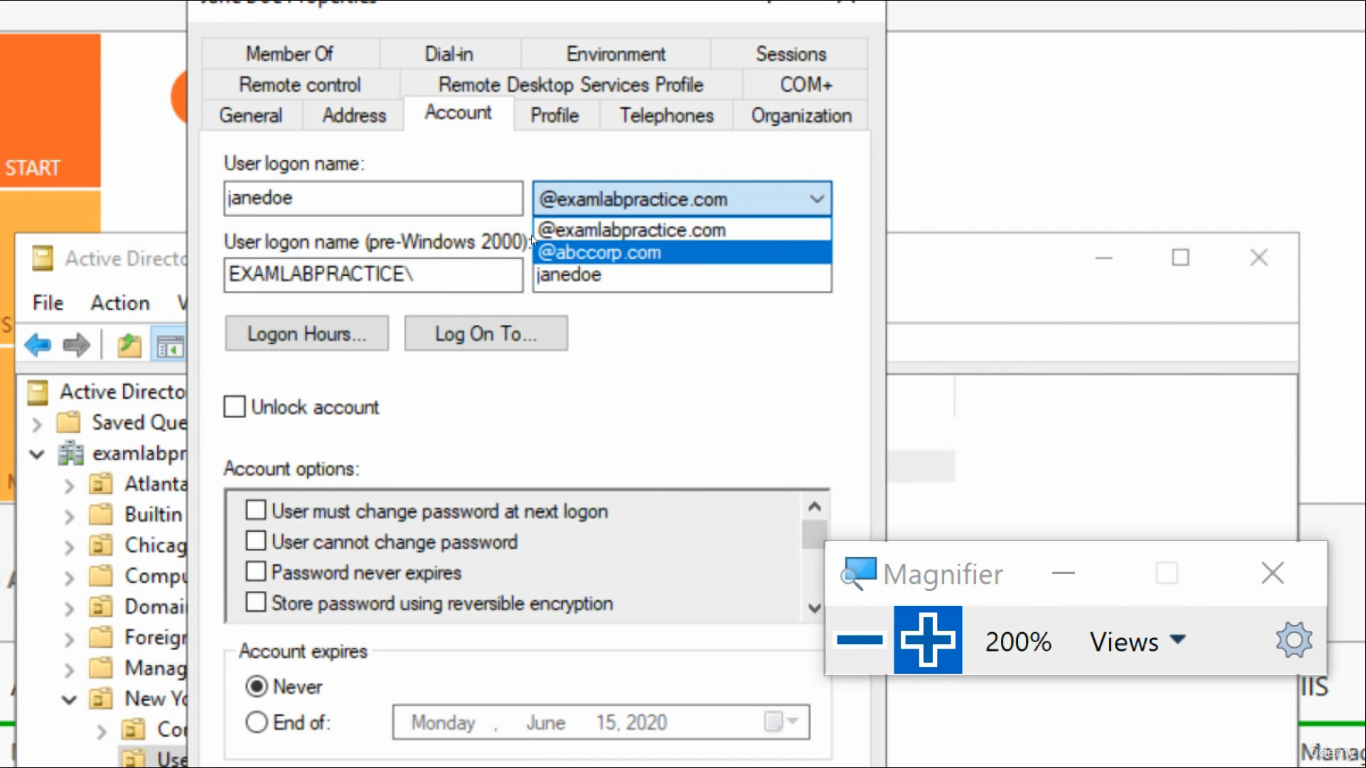
Task: Select the Builtin folder icon in tree
Action: point(100,515)
